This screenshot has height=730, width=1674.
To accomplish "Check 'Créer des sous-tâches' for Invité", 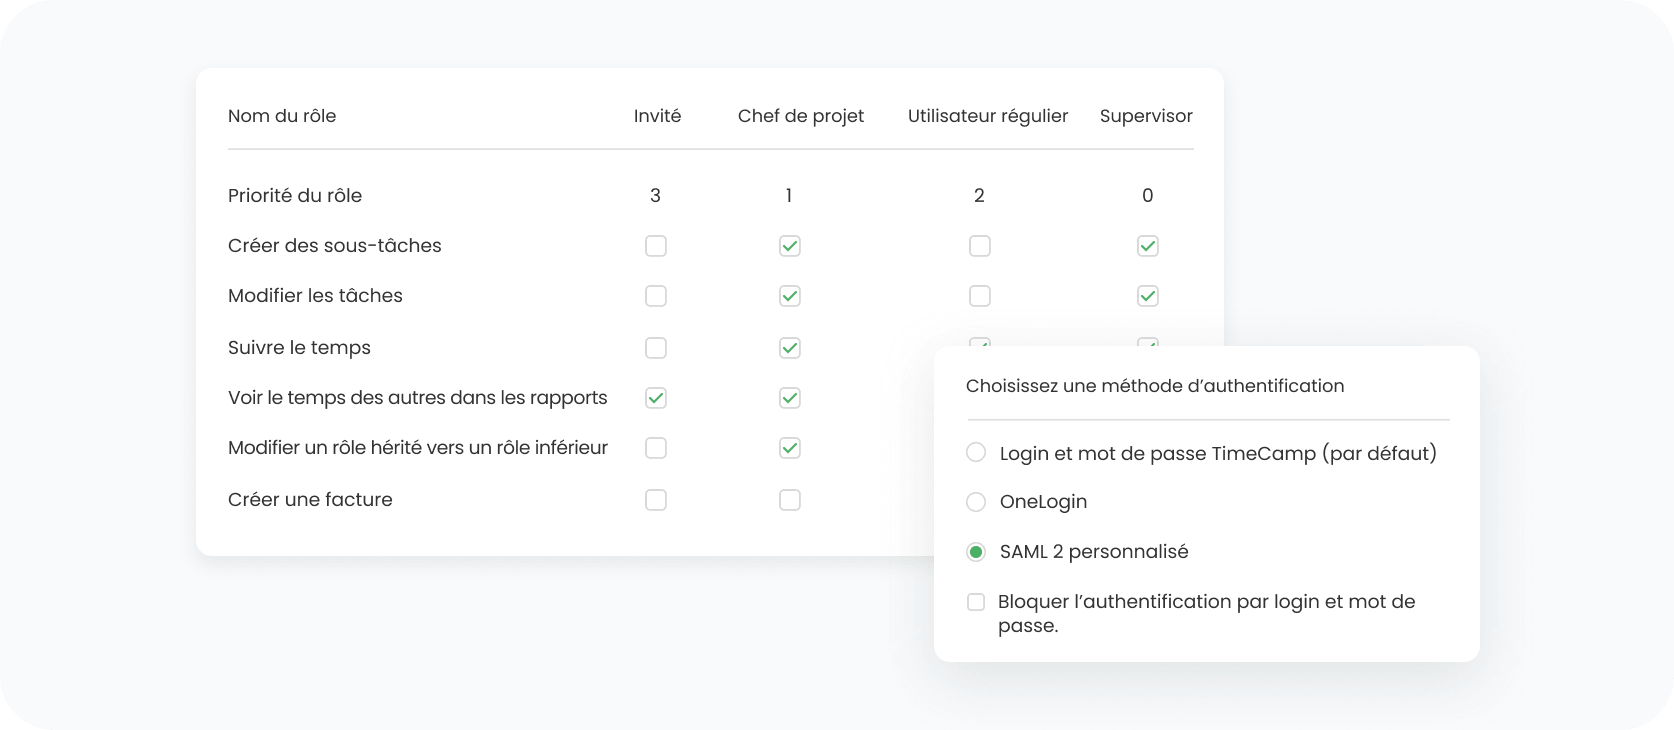I will (656, 246).
